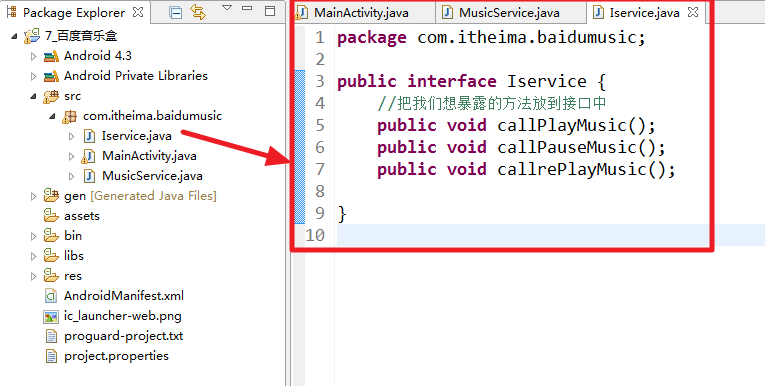
Task: Click ic_launcher-web.png image icon
Action: [51, 316]
